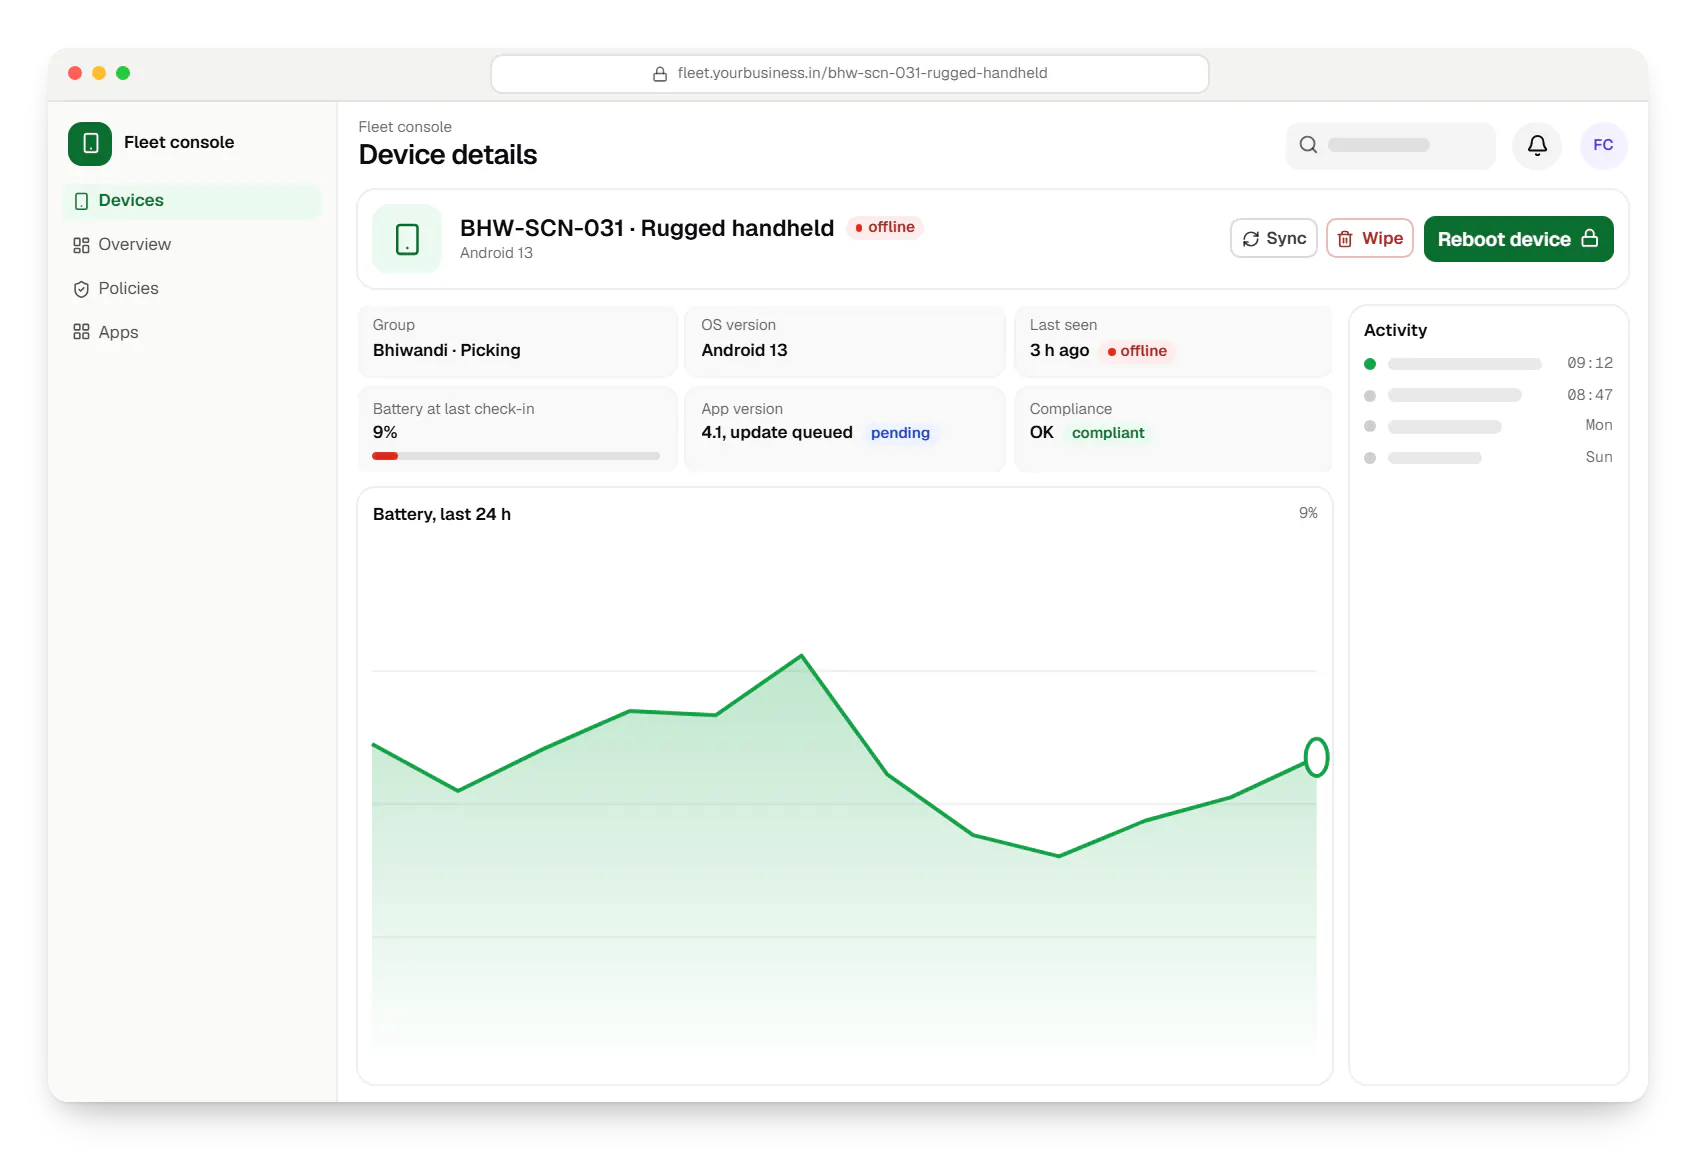
Task: Open the FC user avatar
Action: [1603, 145]
